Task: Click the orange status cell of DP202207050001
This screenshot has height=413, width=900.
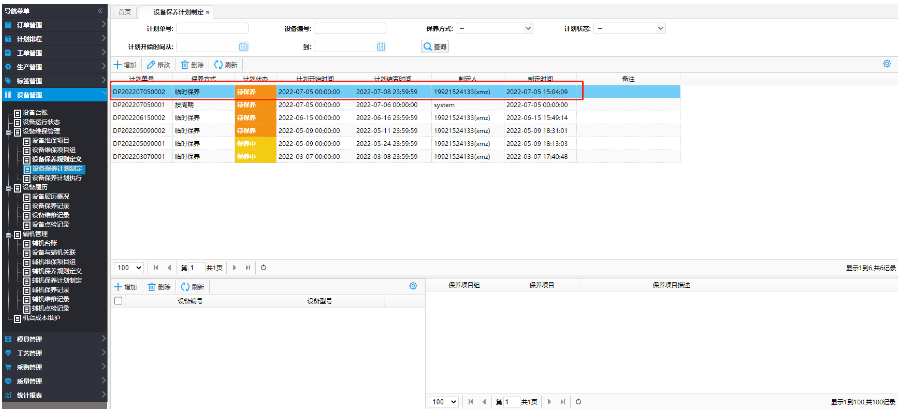Action: tap(254, 104)
